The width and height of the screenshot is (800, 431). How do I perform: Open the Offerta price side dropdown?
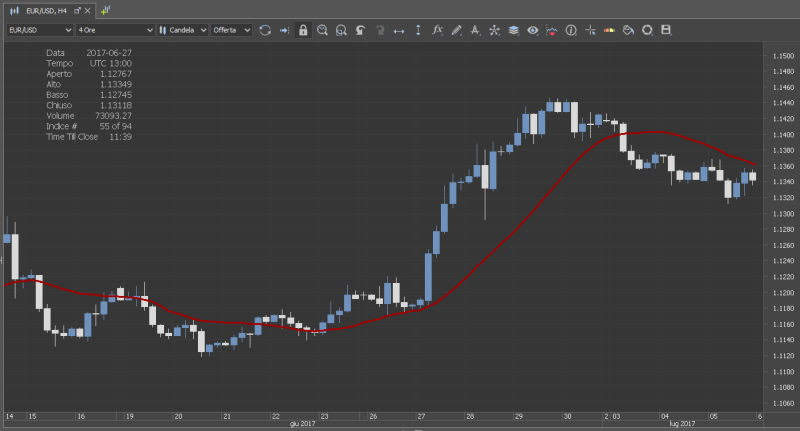pyautogui.click(x=231, y=30)
